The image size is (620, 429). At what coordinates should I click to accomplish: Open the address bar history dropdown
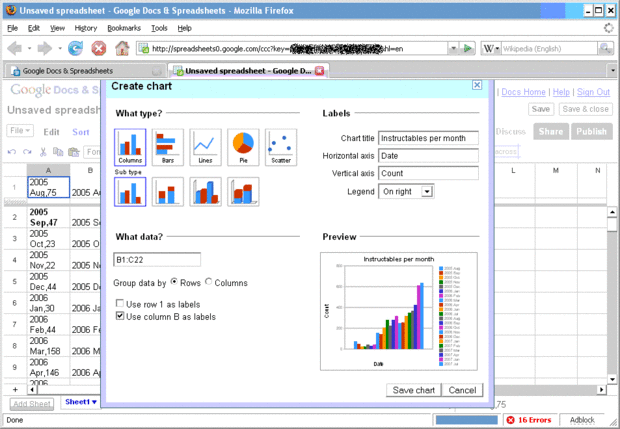[x=454, y=49]
